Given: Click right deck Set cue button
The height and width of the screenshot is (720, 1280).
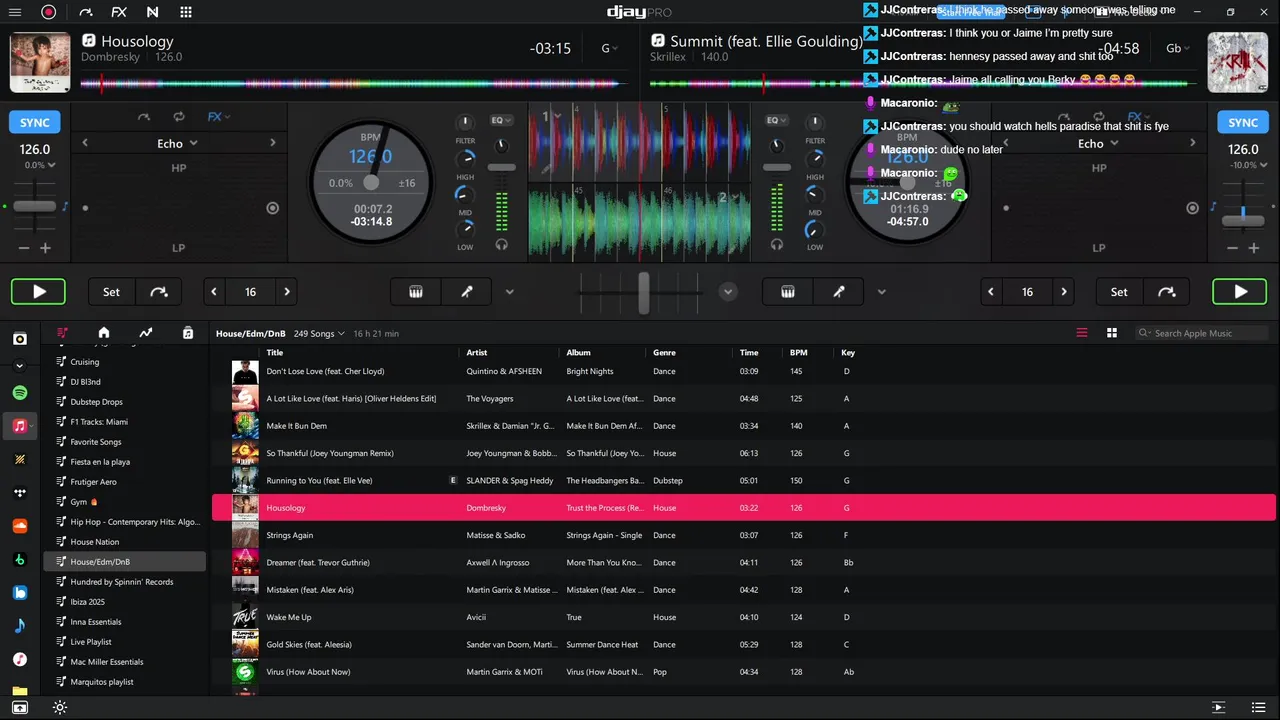Looking at the screenshot, I should click(x=1119, y=292).
